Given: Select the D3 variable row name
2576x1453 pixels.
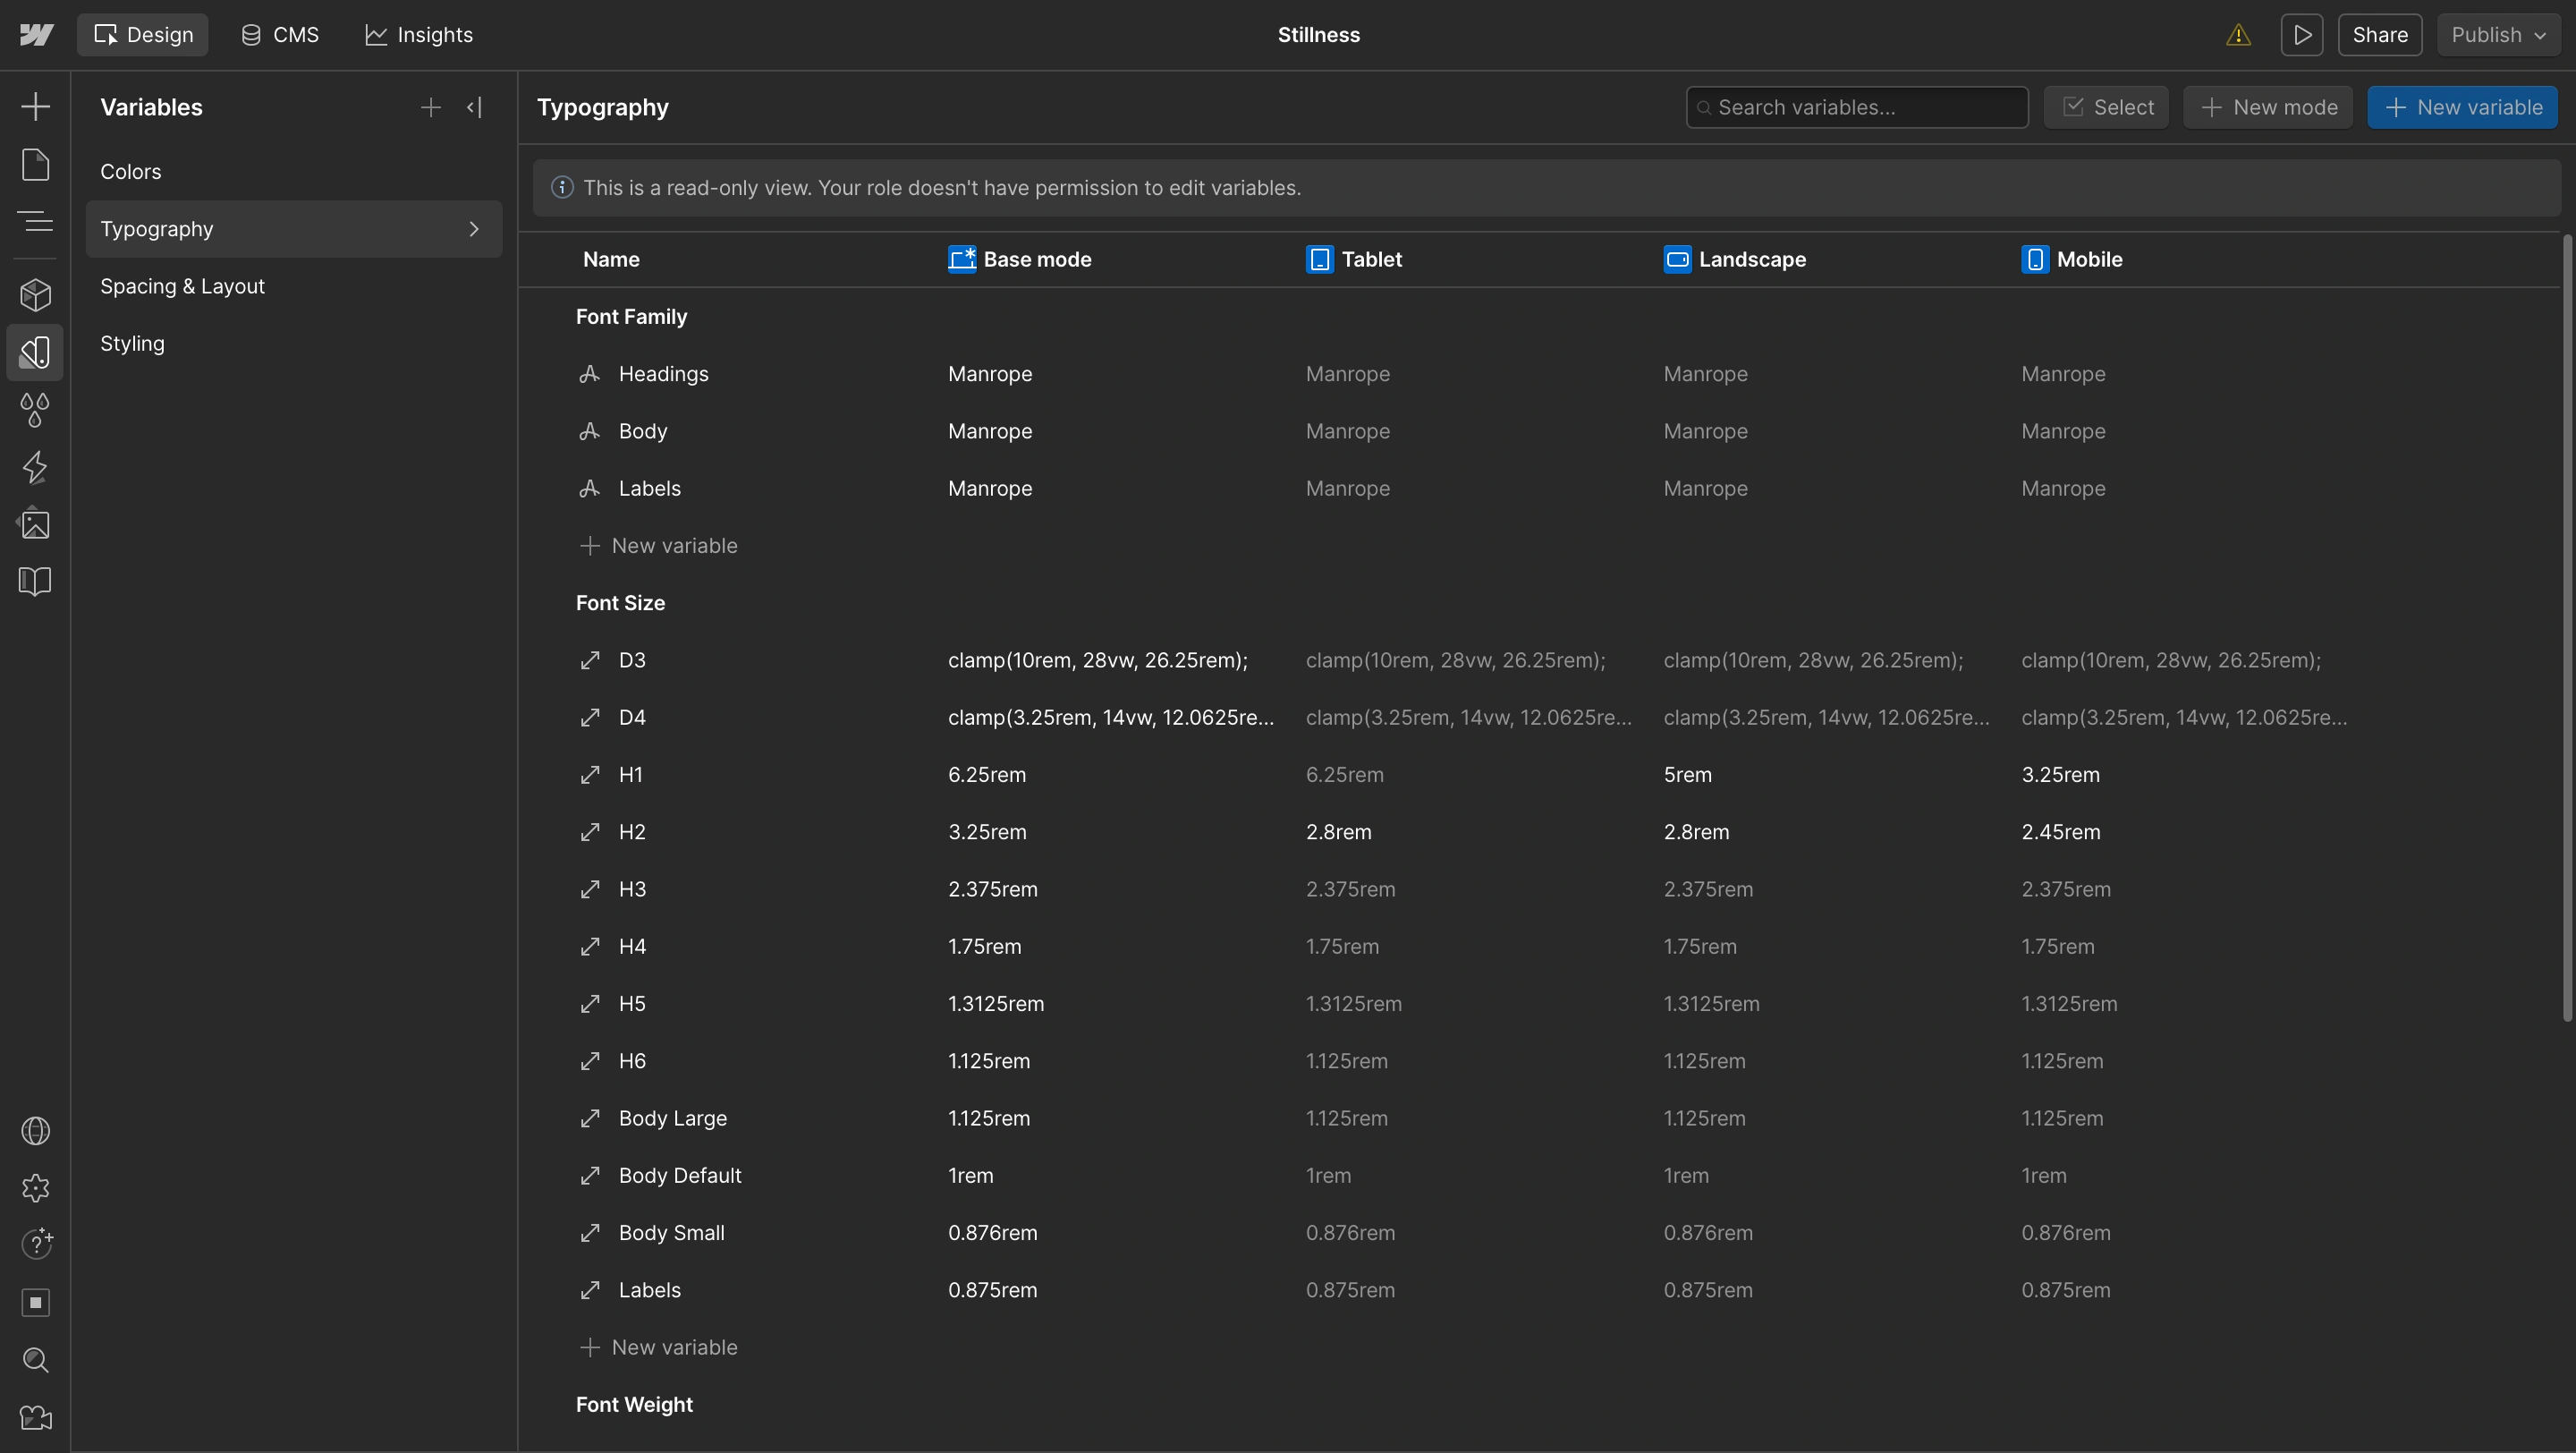Looking at the screenshot, I should [x=632, y=661].
